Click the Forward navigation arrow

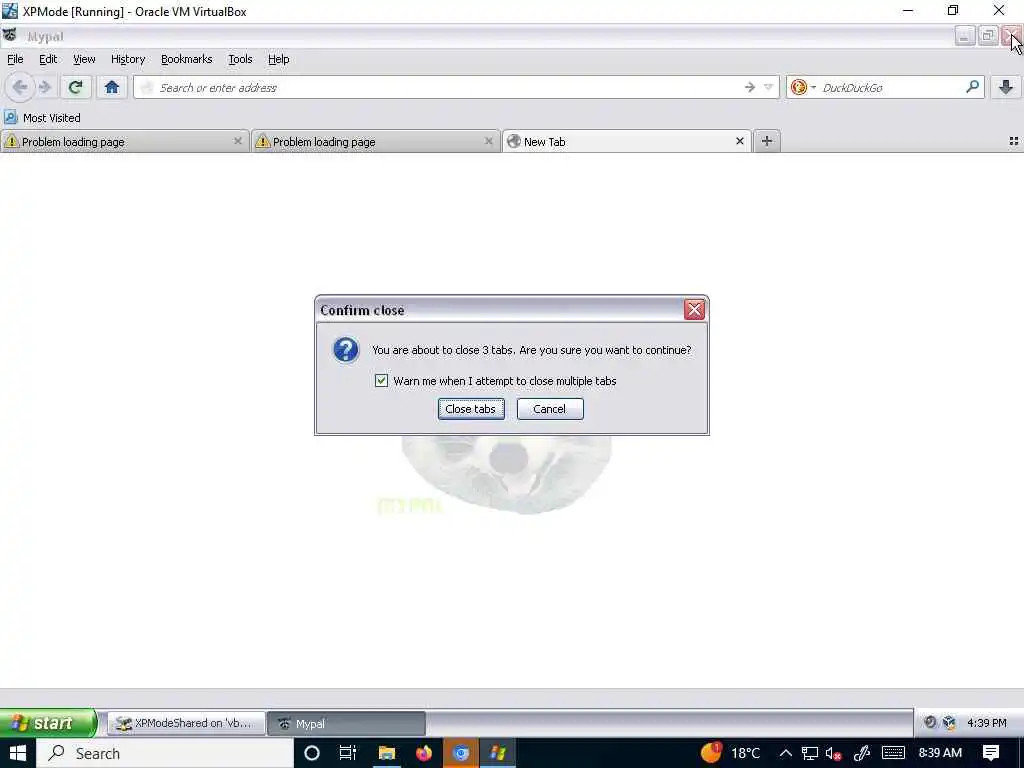tap(45, 87)
